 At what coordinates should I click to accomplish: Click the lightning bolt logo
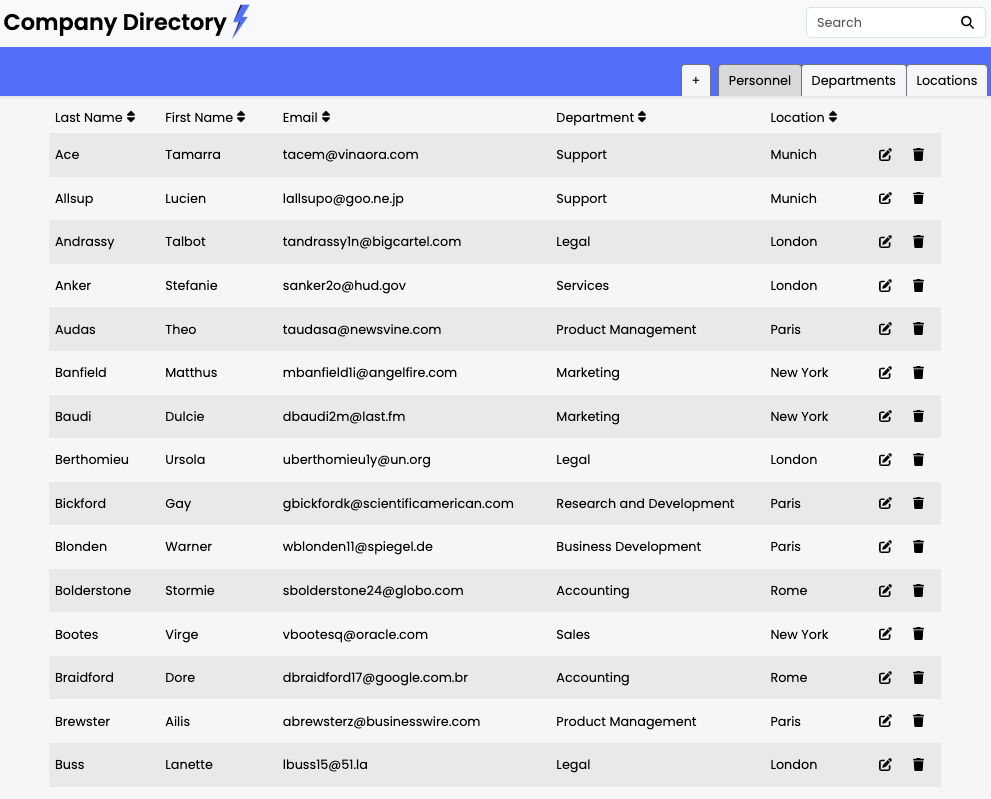coord(240,21)
